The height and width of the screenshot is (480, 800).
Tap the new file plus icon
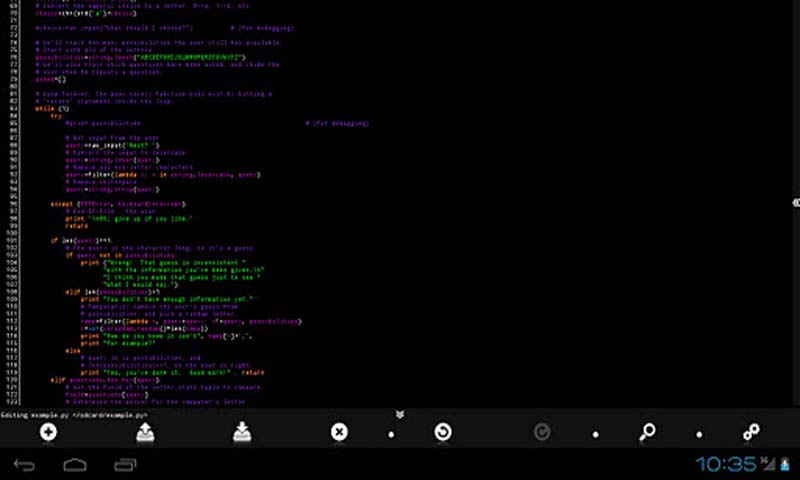point(48,433)
